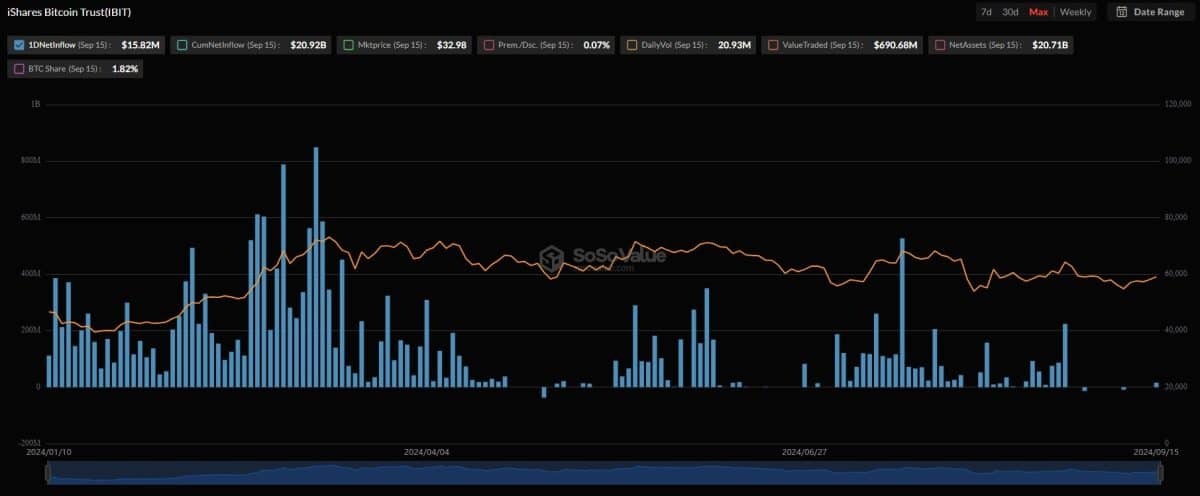The image size is (1200, 496).
Task: Enable the ValueTraded series checkbox
Action: click(773, 45)
